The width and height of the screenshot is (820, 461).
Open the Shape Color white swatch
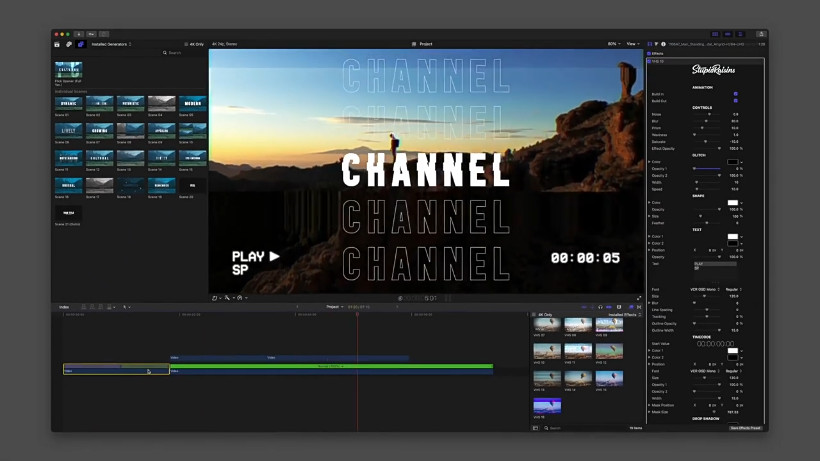tap(733, 202)
